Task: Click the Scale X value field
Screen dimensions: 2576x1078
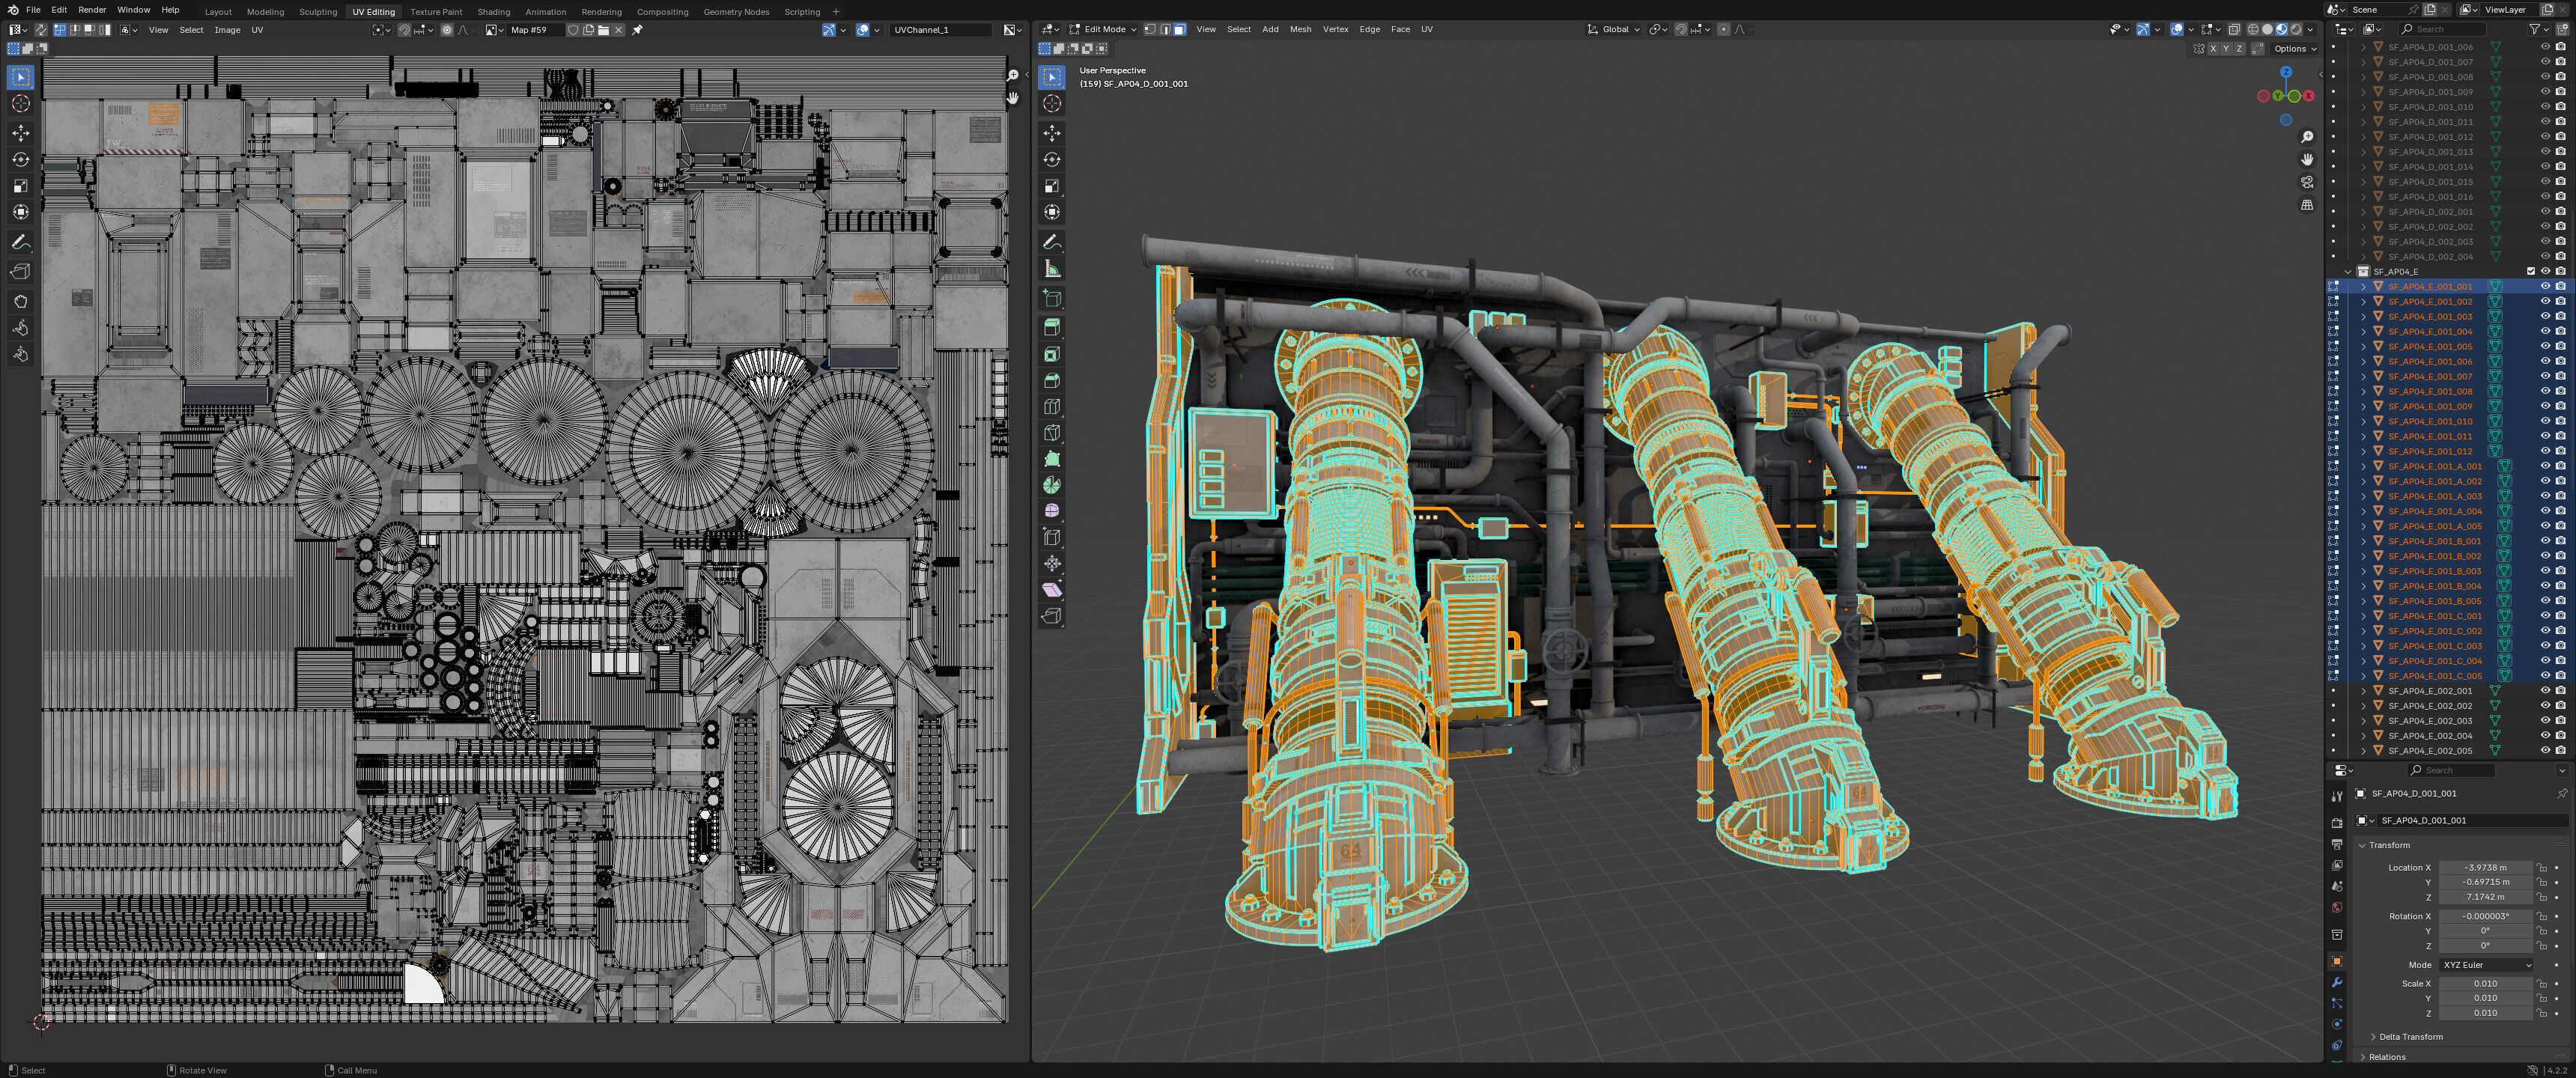Action: pos(2485,984)
